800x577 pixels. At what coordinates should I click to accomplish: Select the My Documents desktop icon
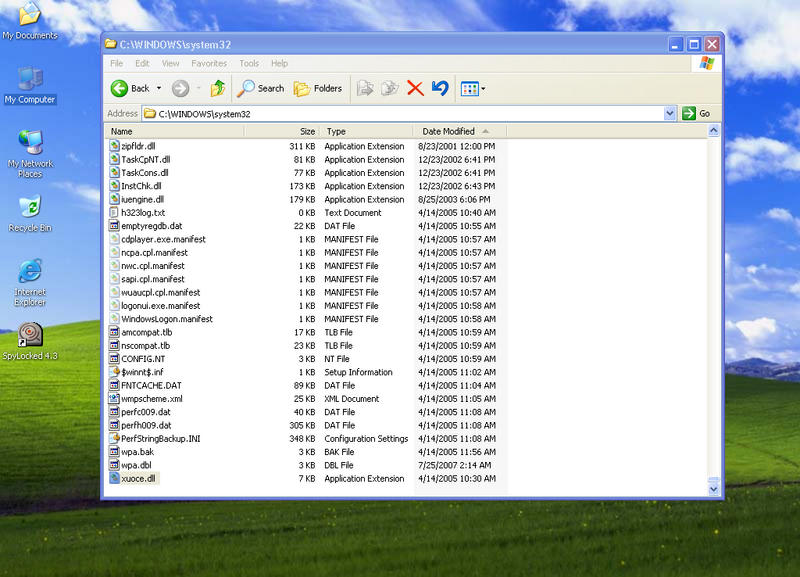(x=30, y=21)
